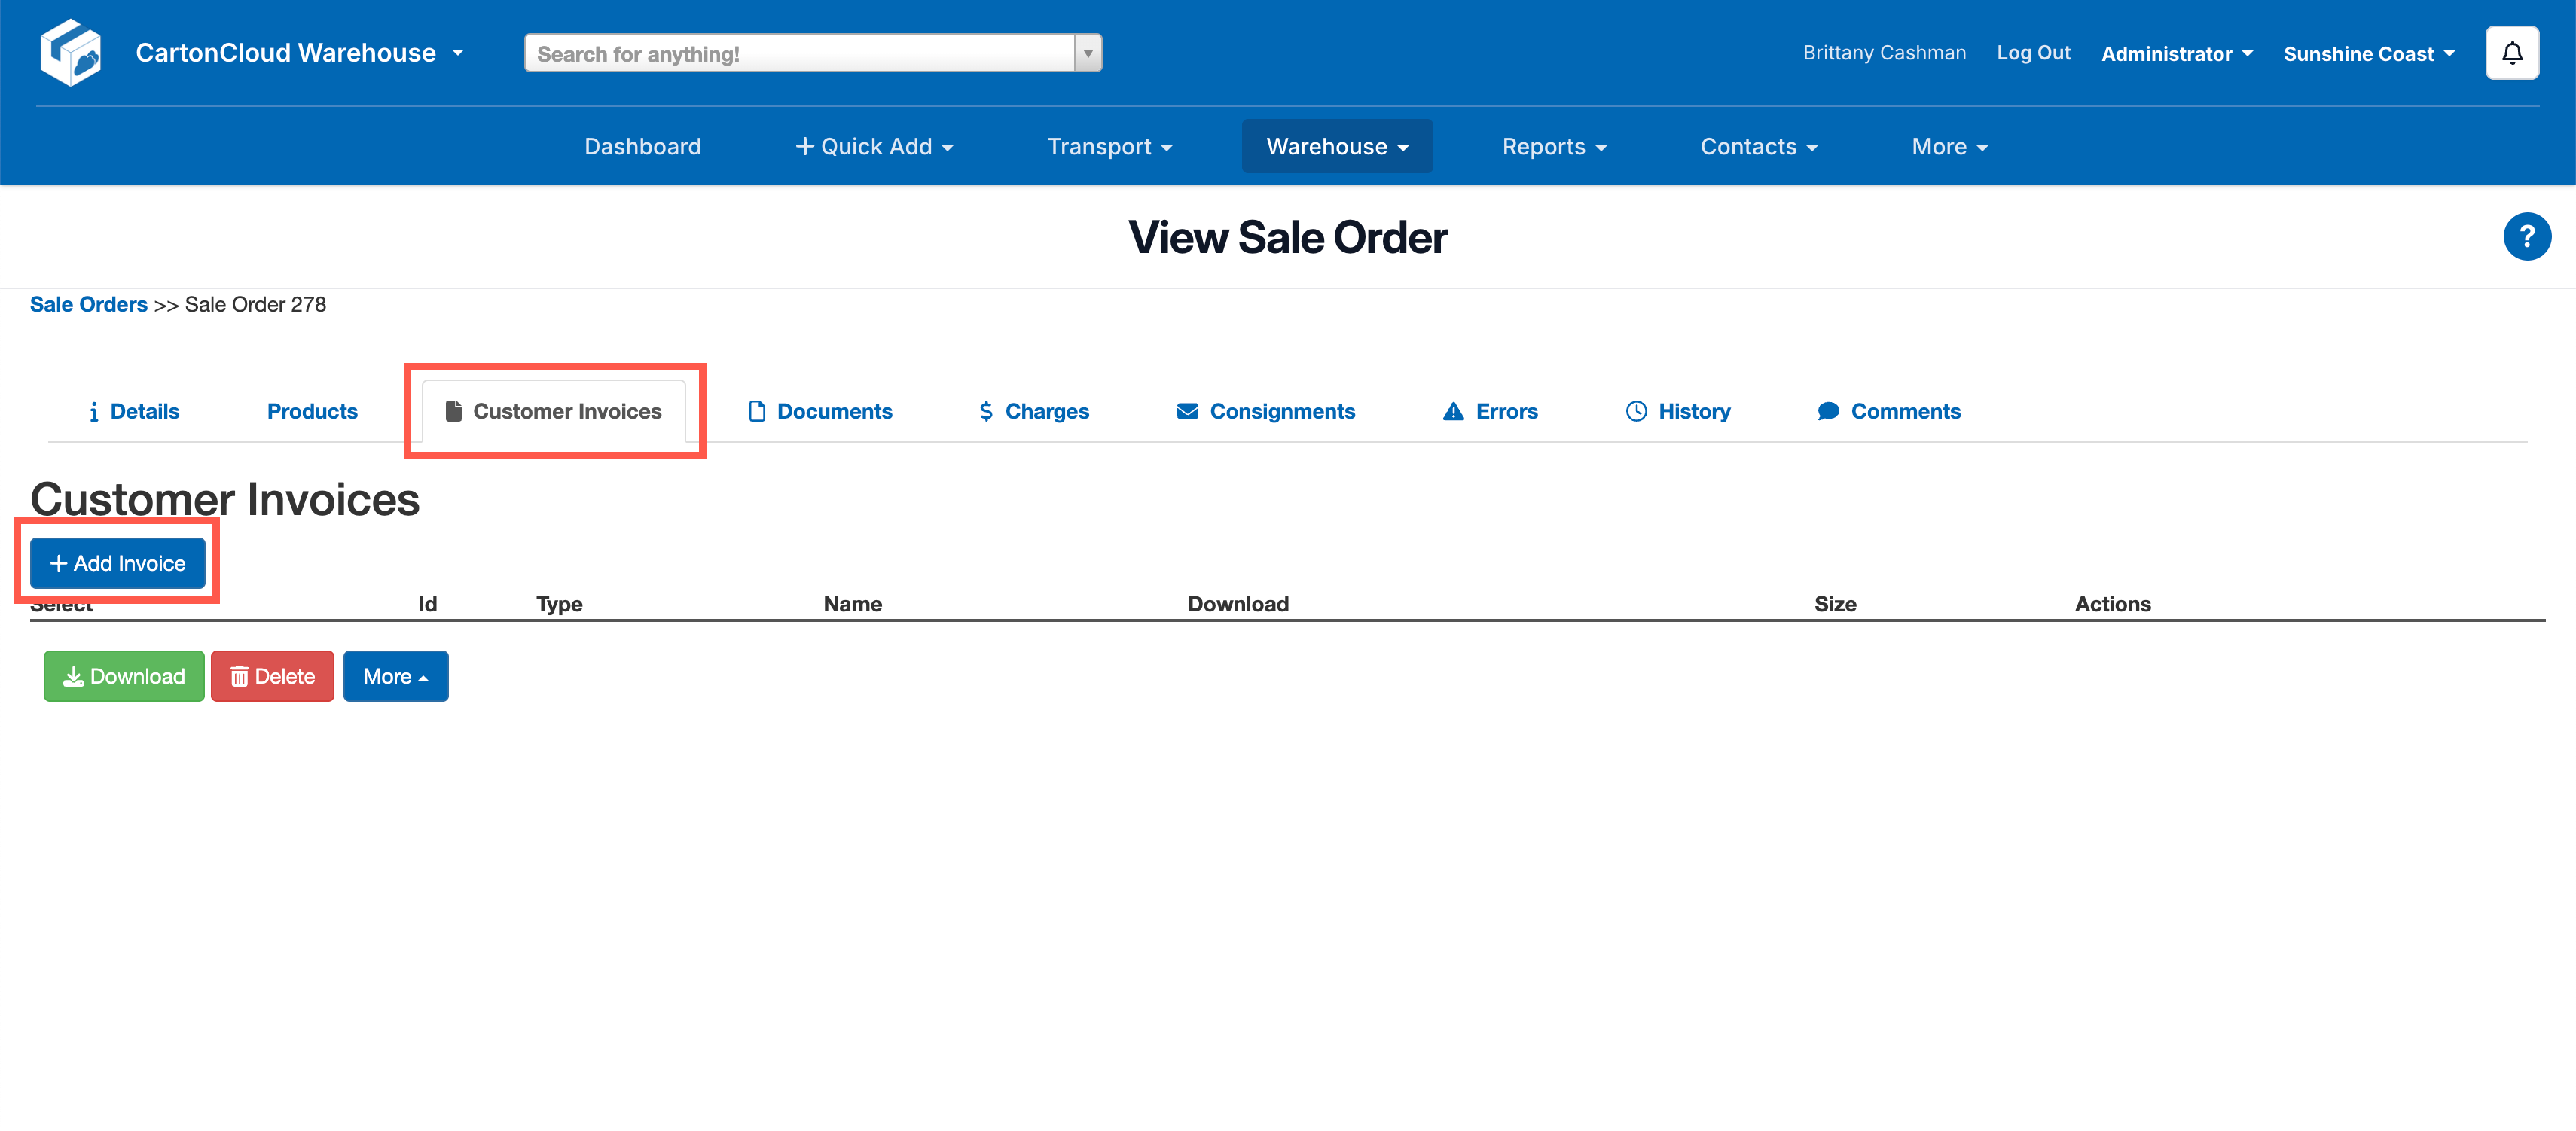
Task: Focus the Search for anything field
Action: point(800,54)
